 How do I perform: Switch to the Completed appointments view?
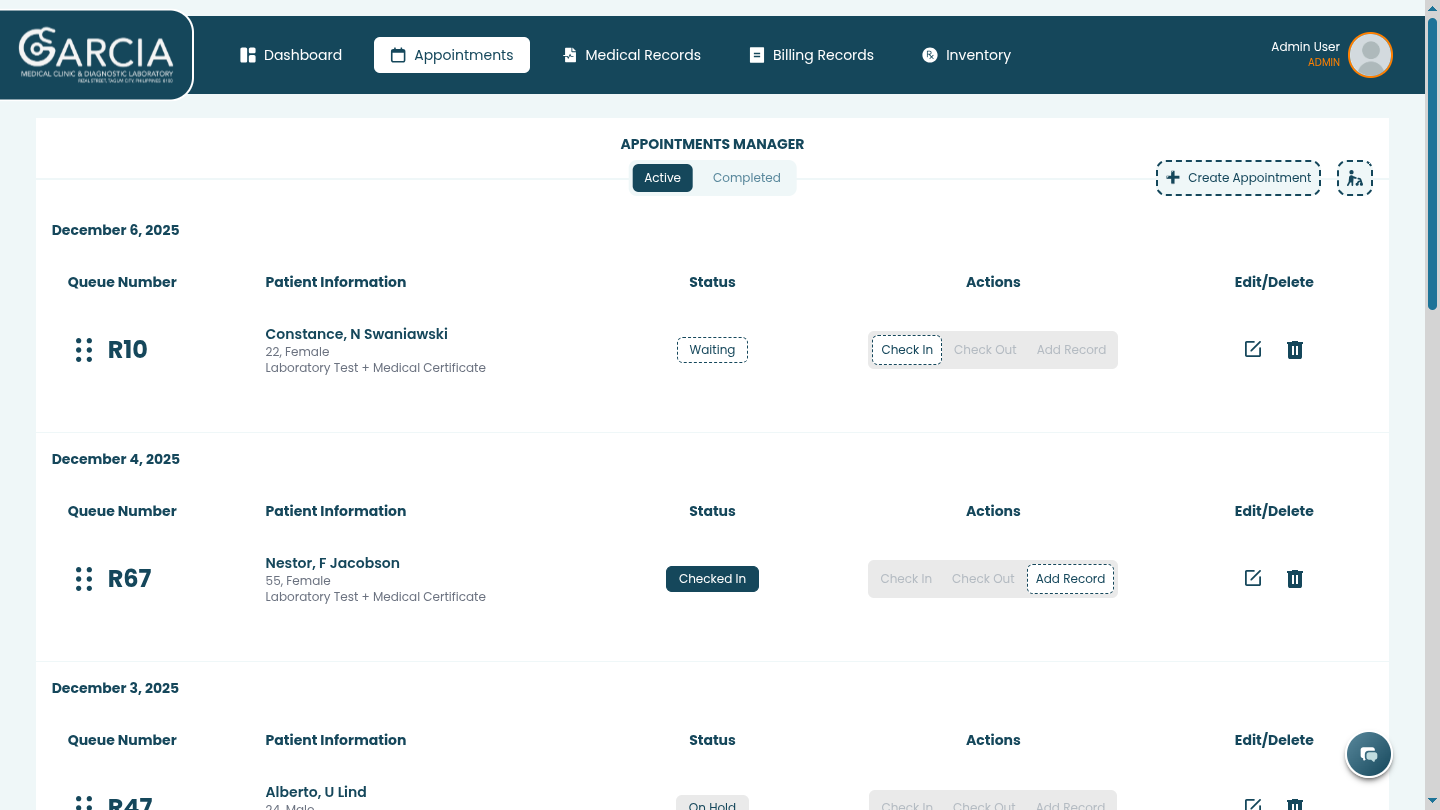point(746,178)
